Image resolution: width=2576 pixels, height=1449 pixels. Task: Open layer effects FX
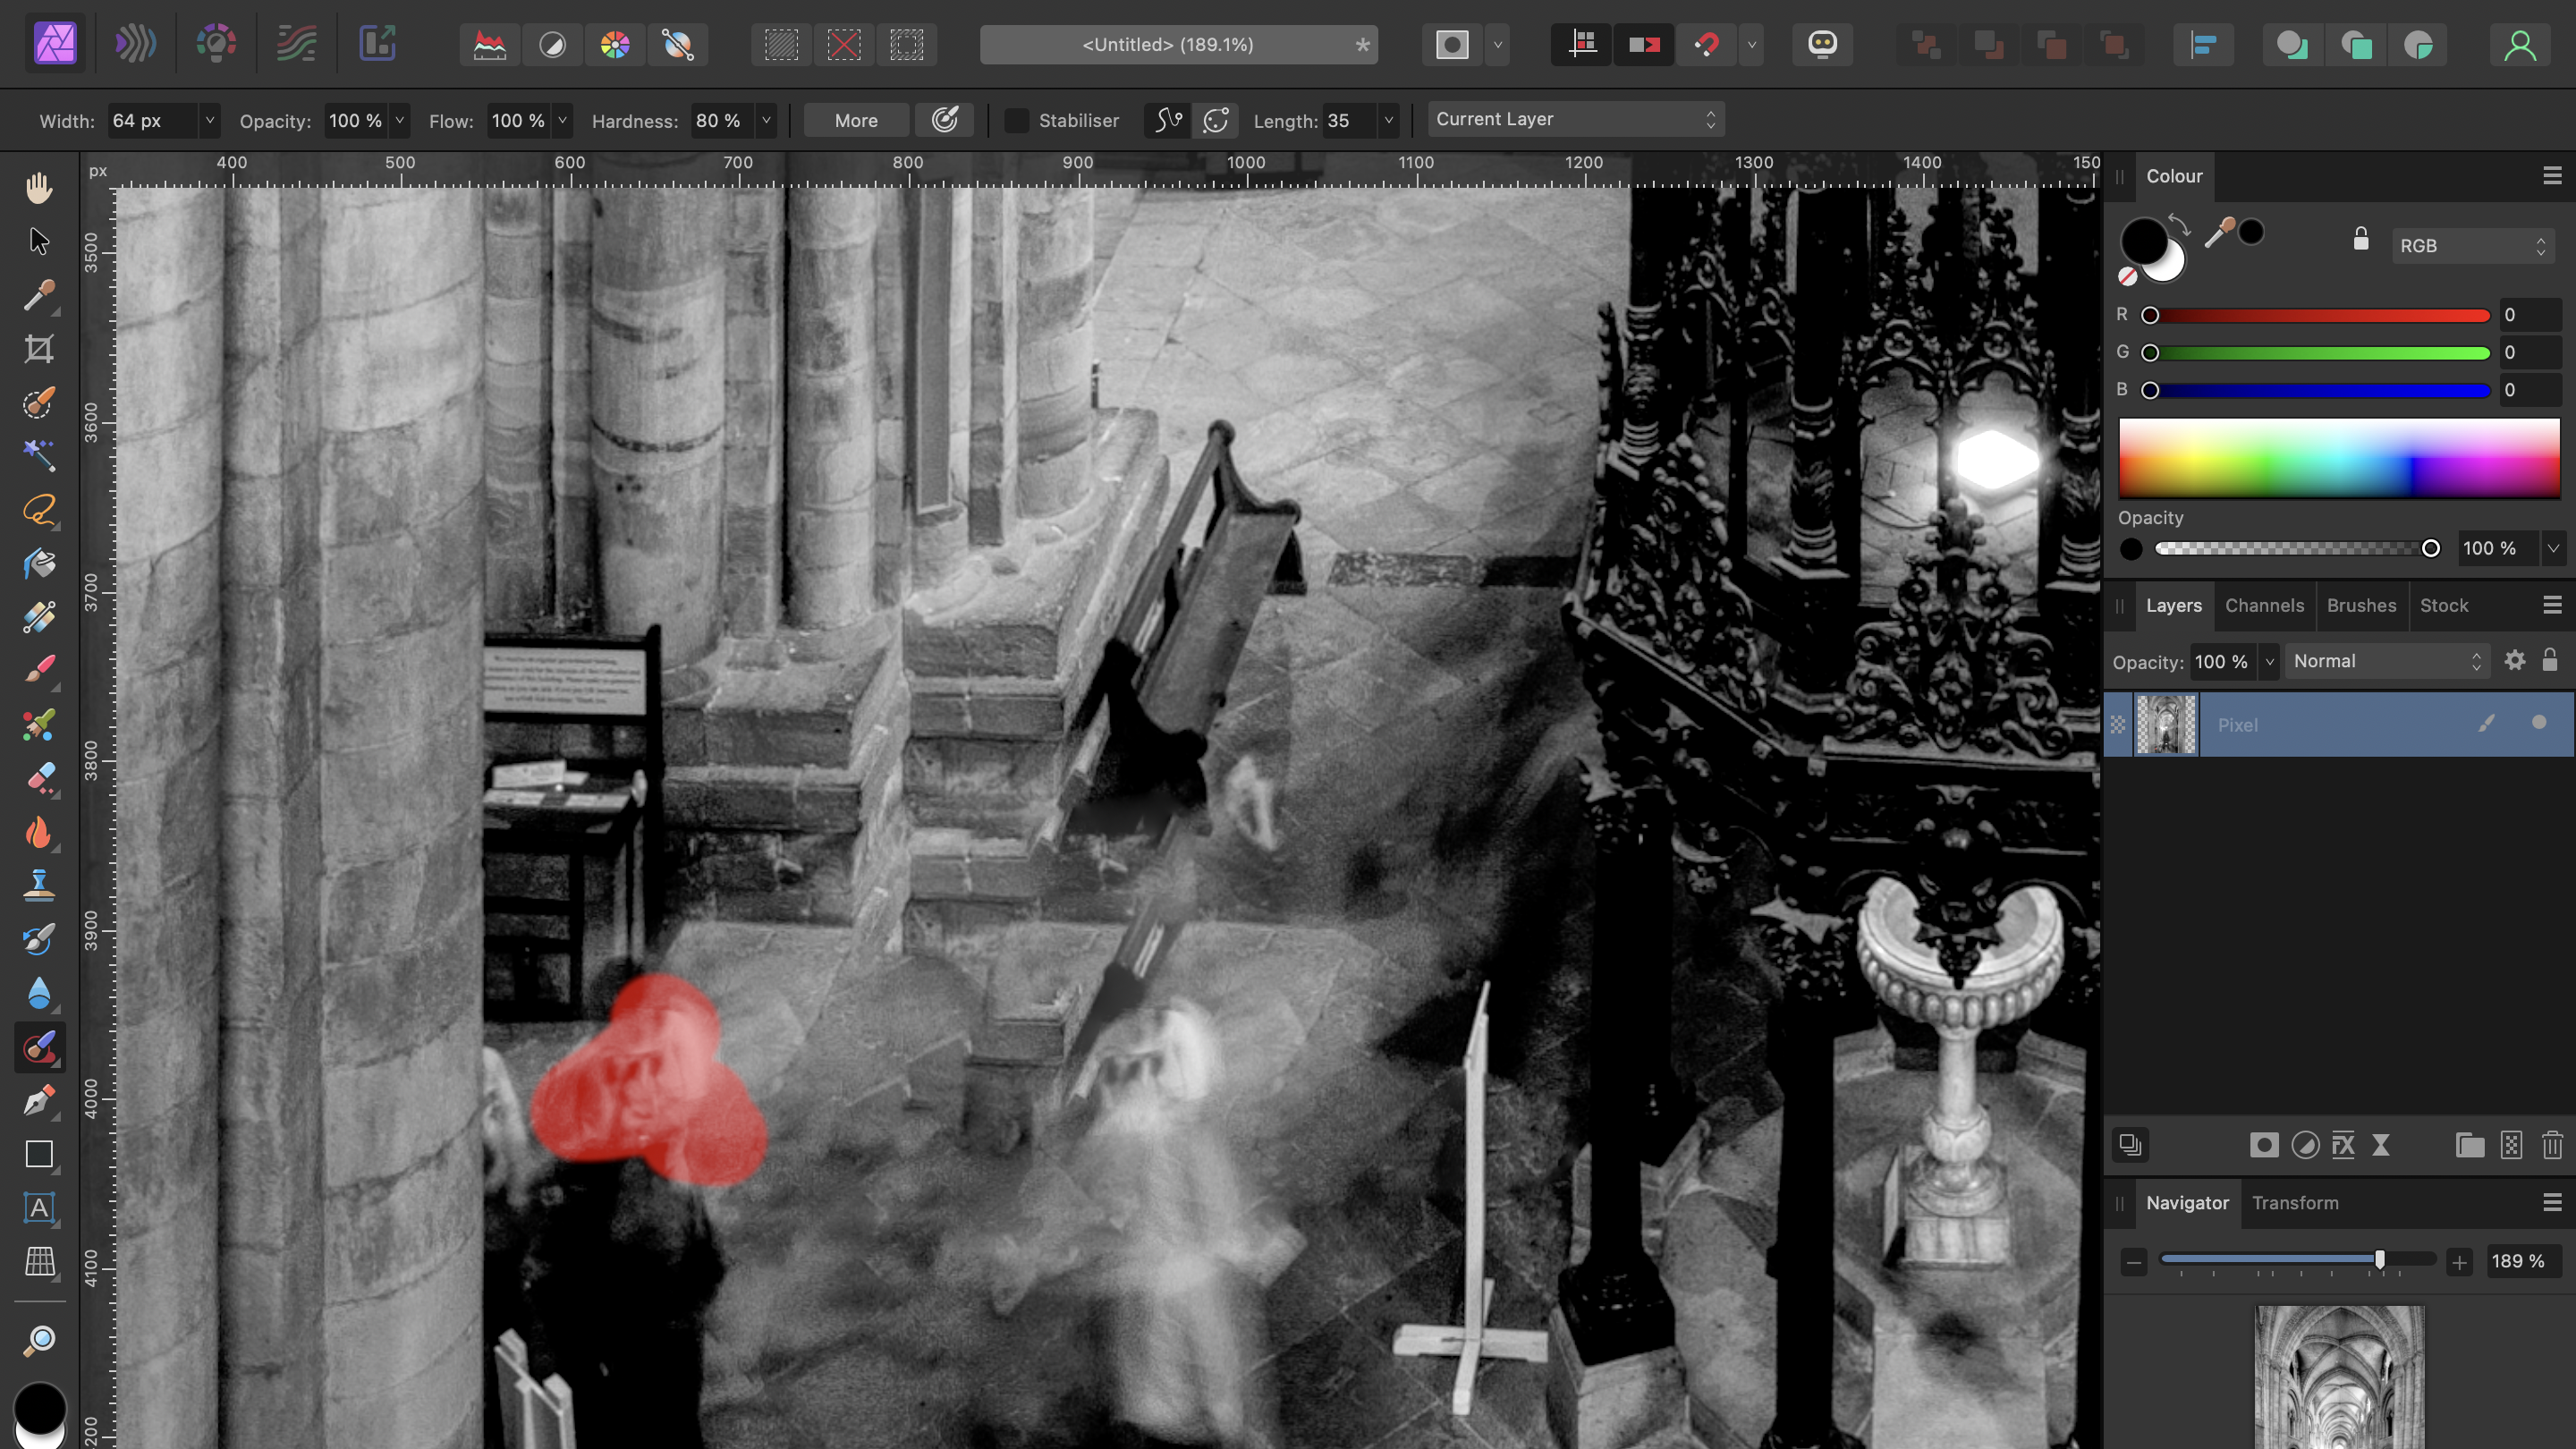click(2343, 1145)
